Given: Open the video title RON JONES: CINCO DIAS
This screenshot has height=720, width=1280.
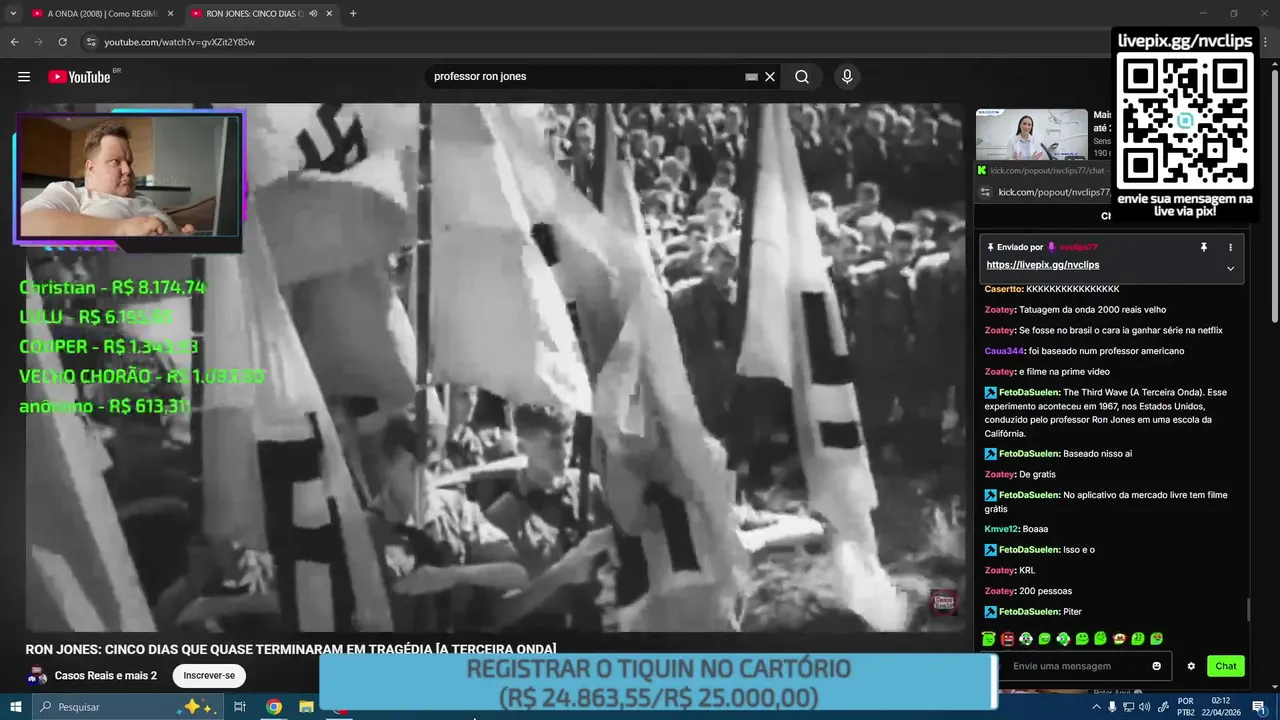Looking at the screenshot, I should (x=291, y=650).
